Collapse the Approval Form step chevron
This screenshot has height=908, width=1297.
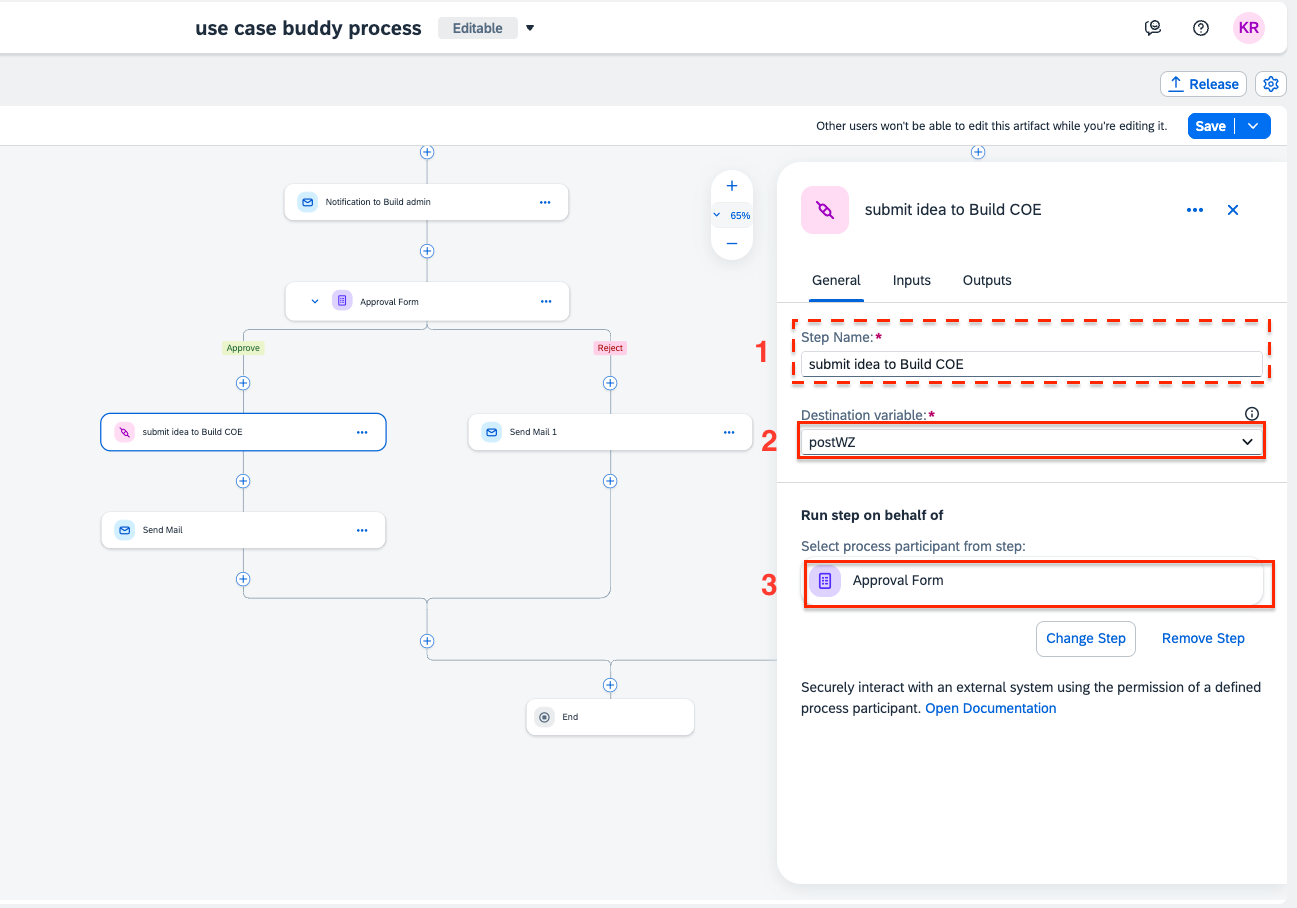(315, 301)
